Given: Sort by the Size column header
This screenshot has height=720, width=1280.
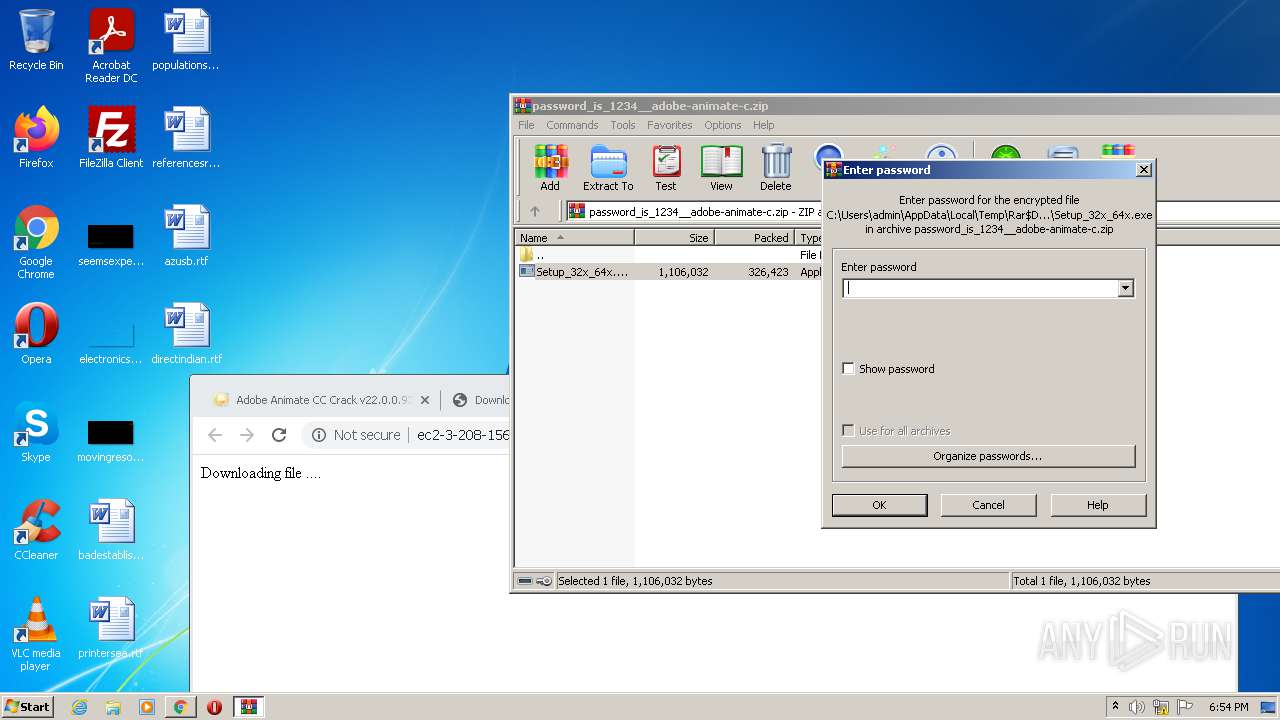Looking at the screenshot, I should pyautogui.click(x=674, y=238).
